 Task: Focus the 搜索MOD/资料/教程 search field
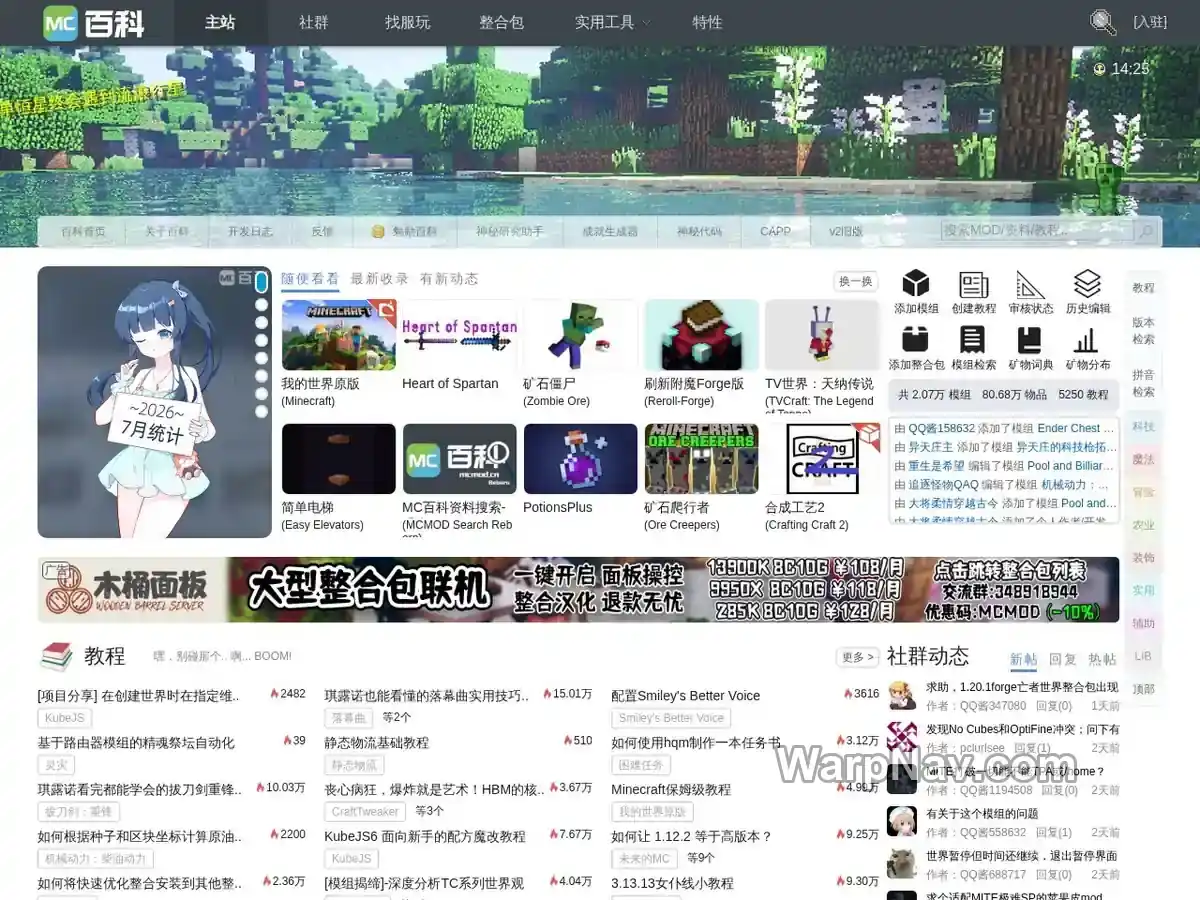(x=1037, y=231)
